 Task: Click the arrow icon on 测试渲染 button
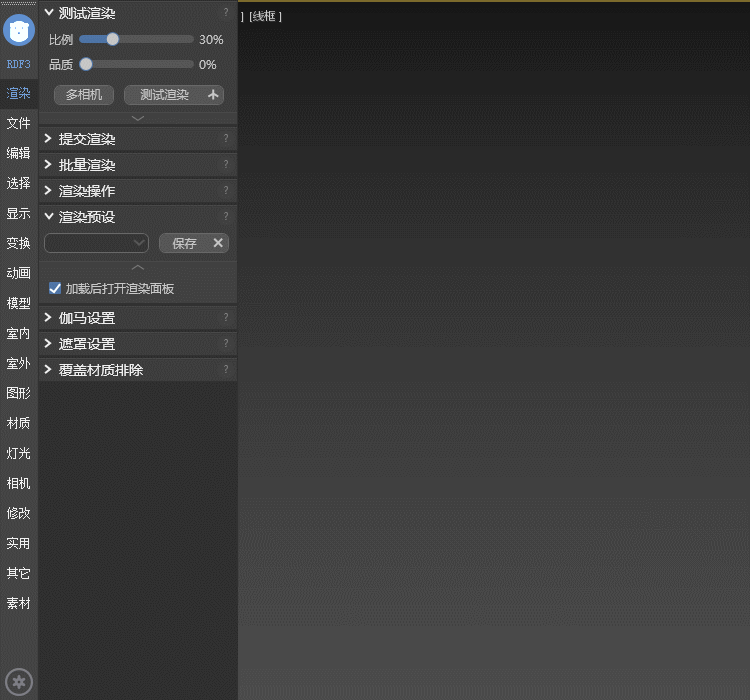213,95
